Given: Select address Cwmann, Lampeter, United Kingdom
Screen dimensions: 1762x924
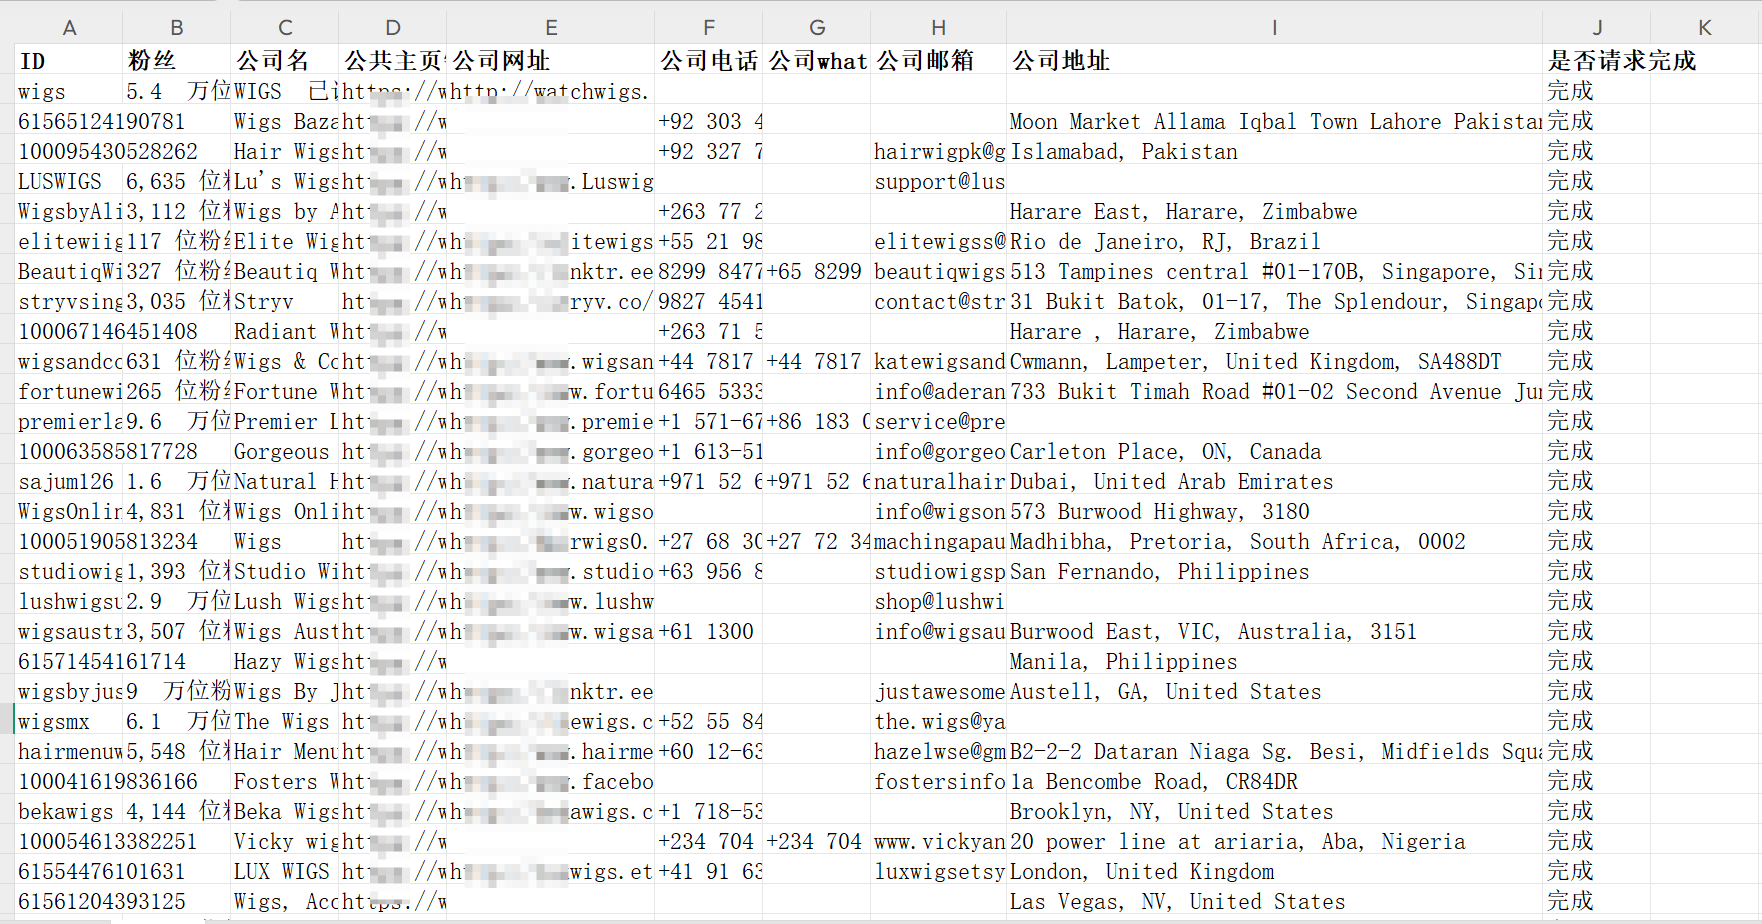Looking at the screenshot, I should tap(1274, 362).
